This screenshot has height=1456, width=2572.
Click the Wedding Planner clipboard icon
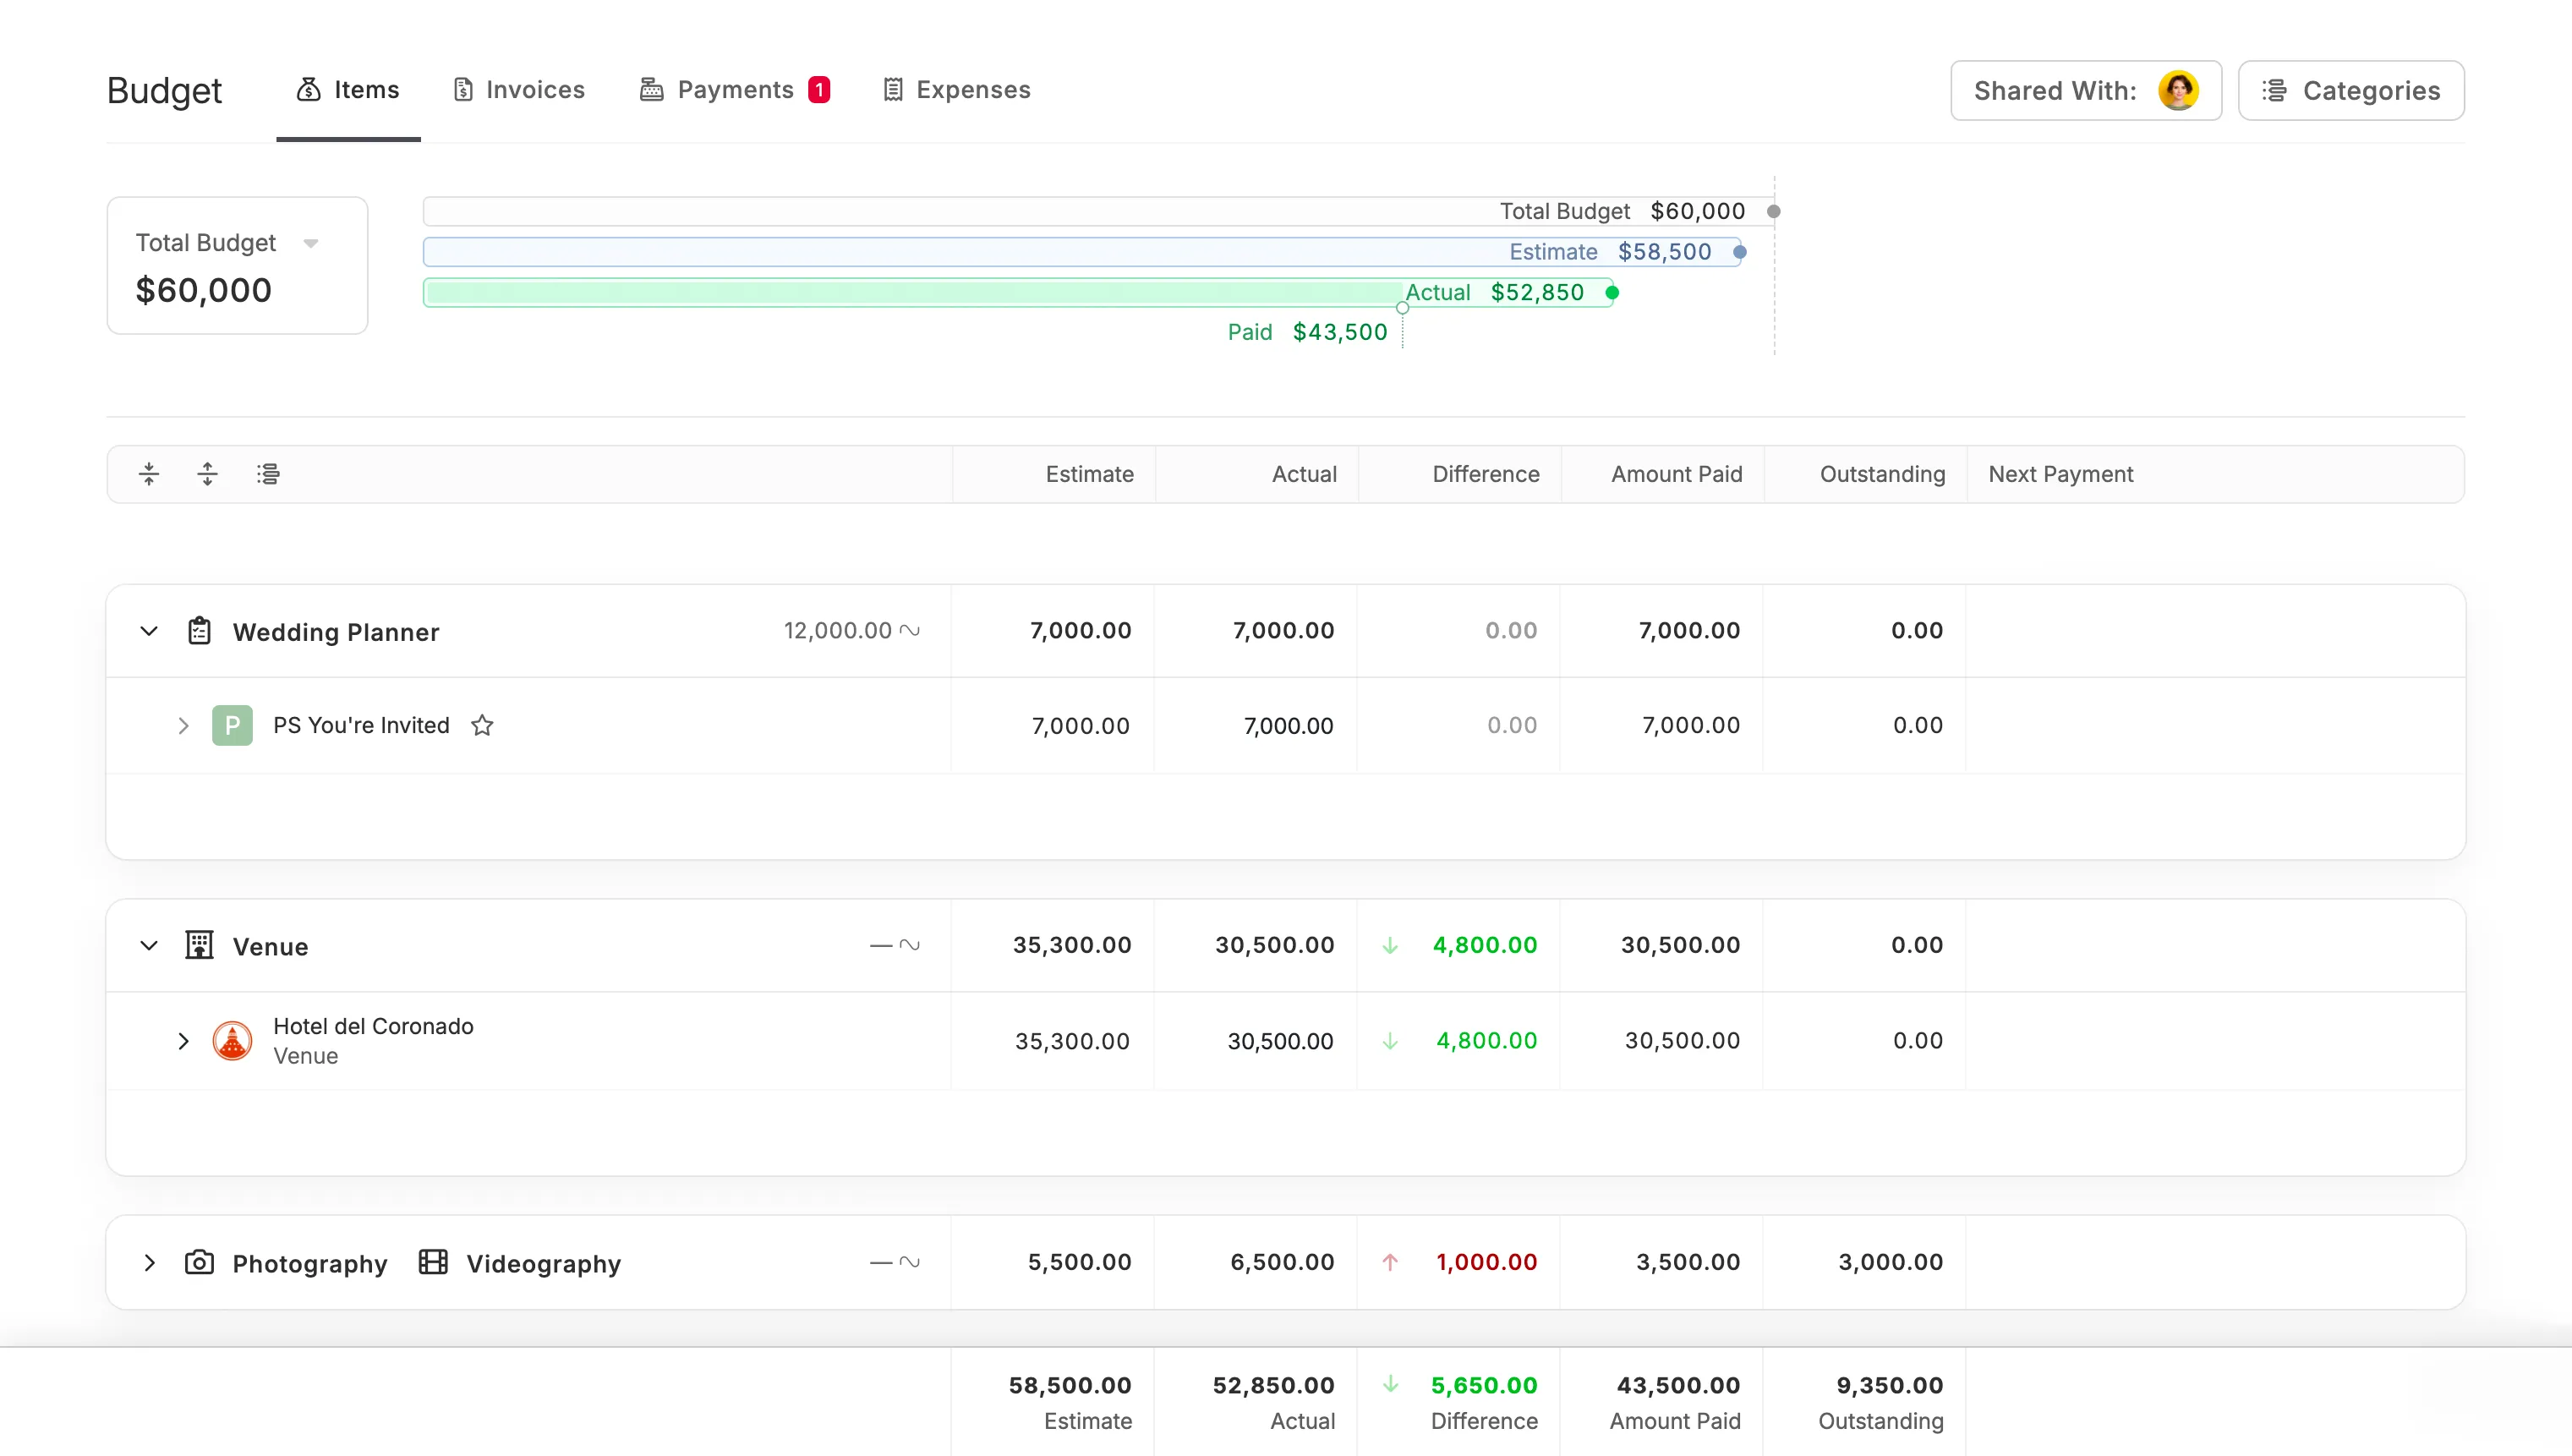(199, 631)
